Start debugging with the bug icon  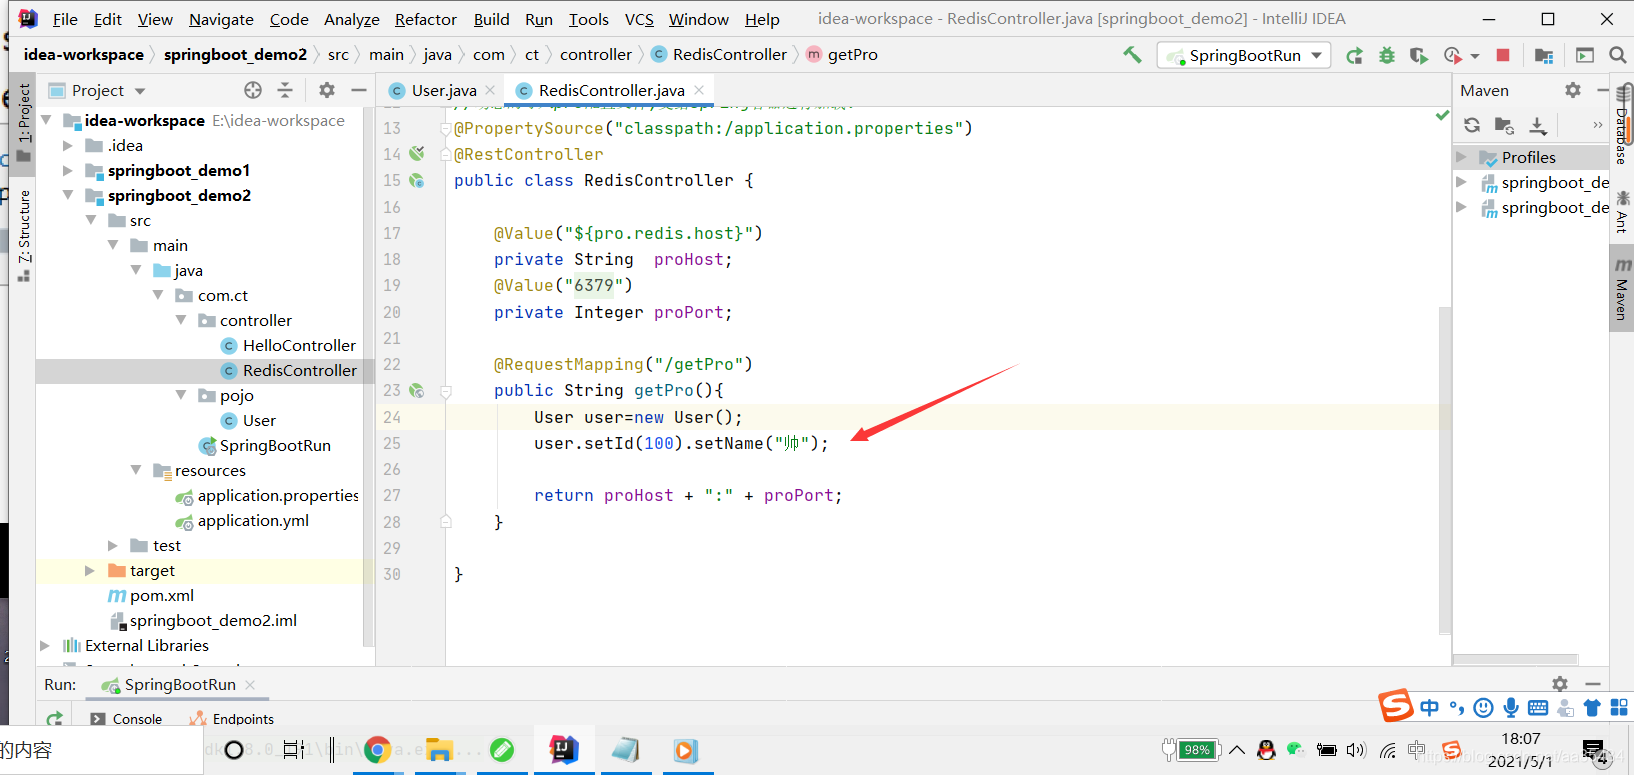tap(1387, 55)
